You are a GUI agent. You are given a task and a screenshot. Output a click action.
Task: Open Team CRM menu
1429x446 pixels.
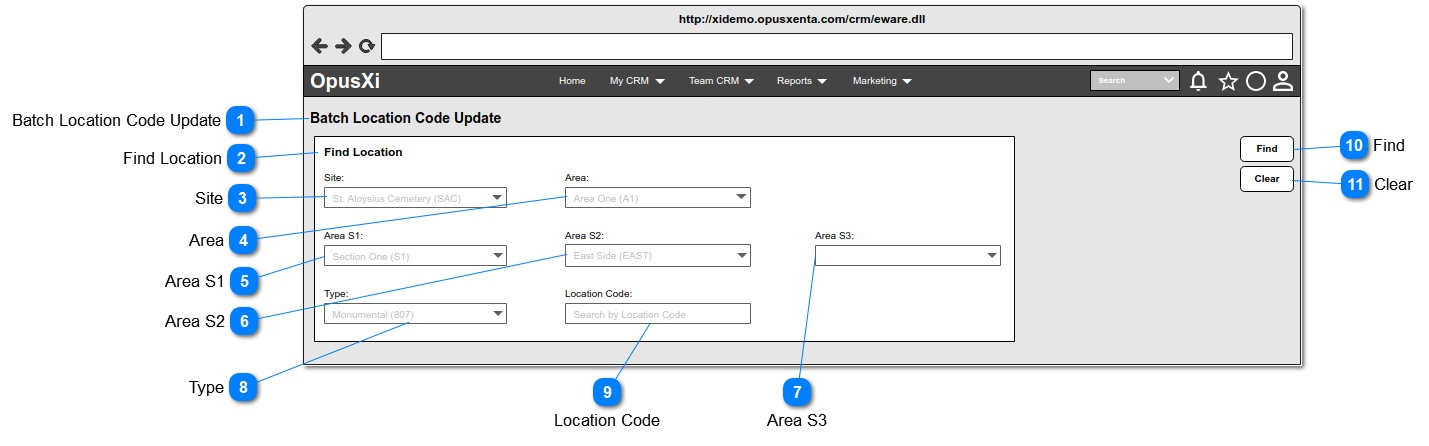click(721, 81)
